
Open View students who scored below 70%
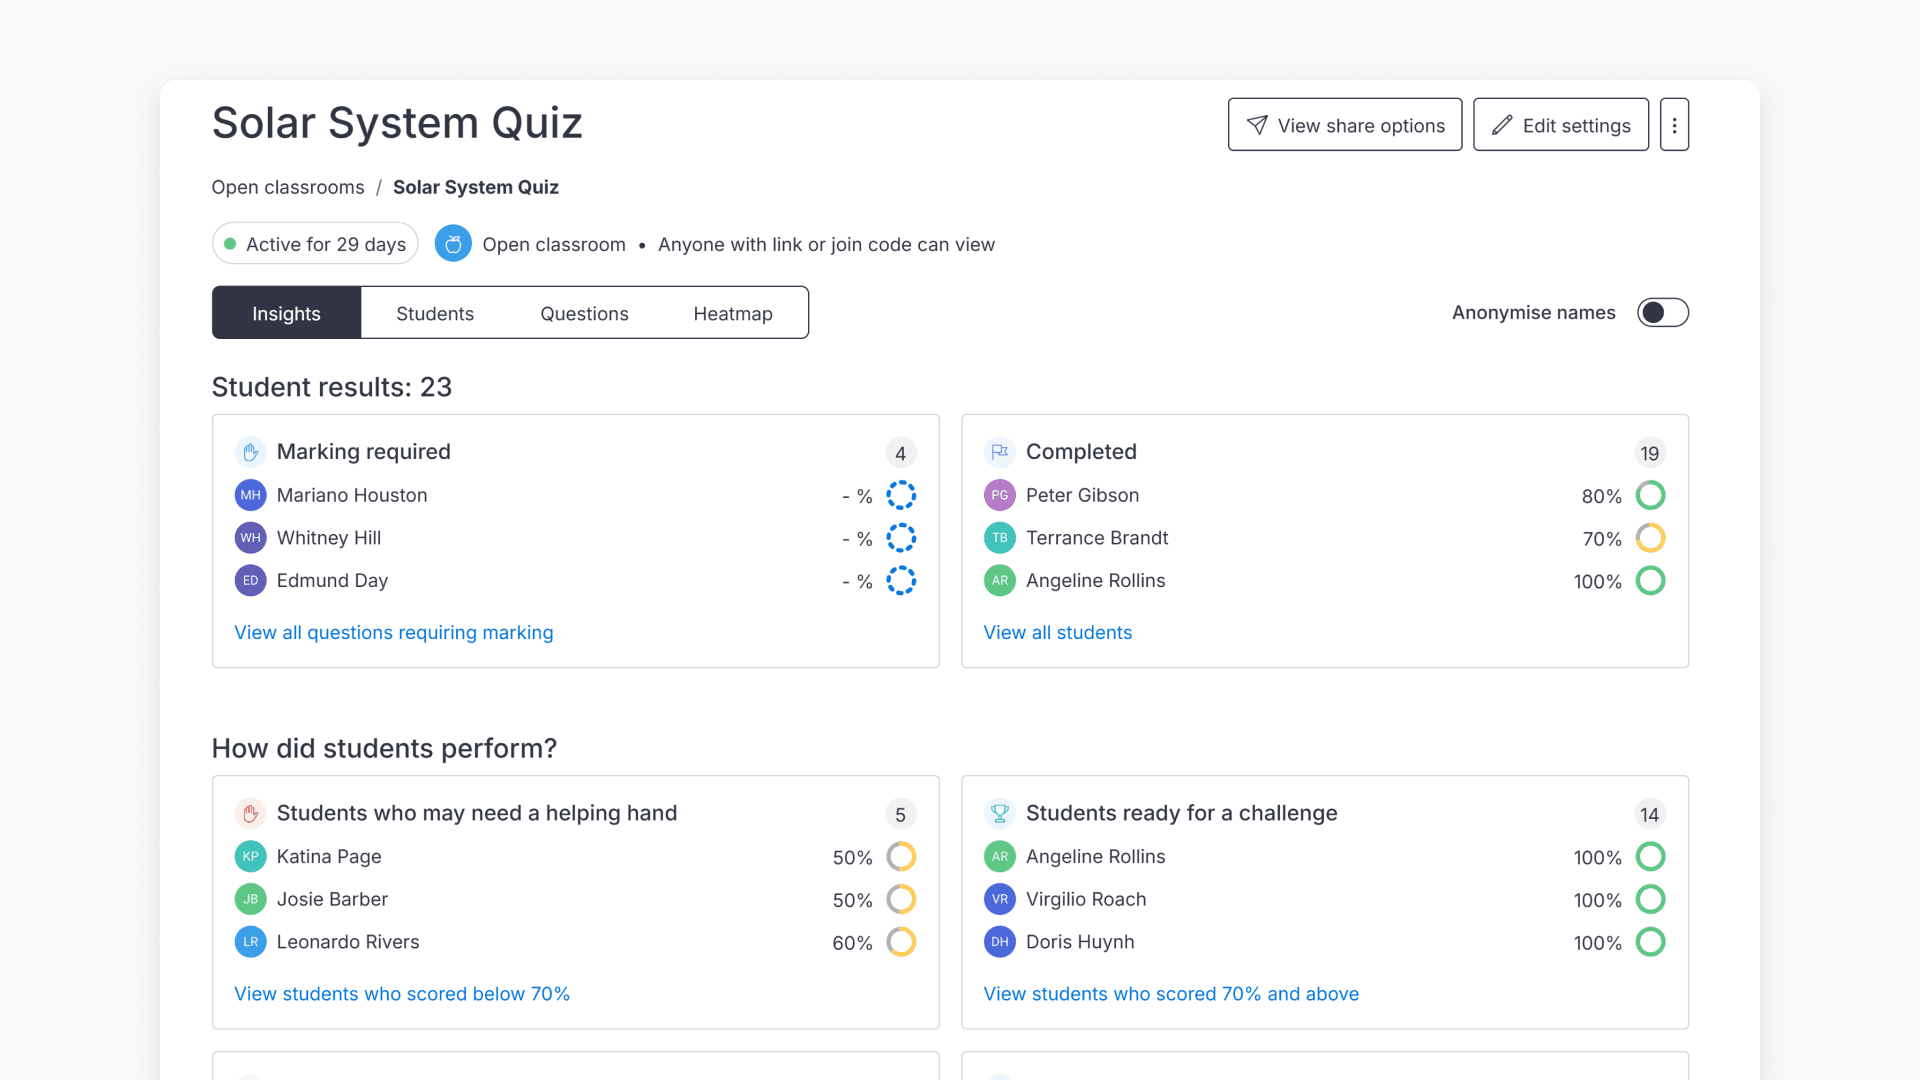click(x=402, y=994)
